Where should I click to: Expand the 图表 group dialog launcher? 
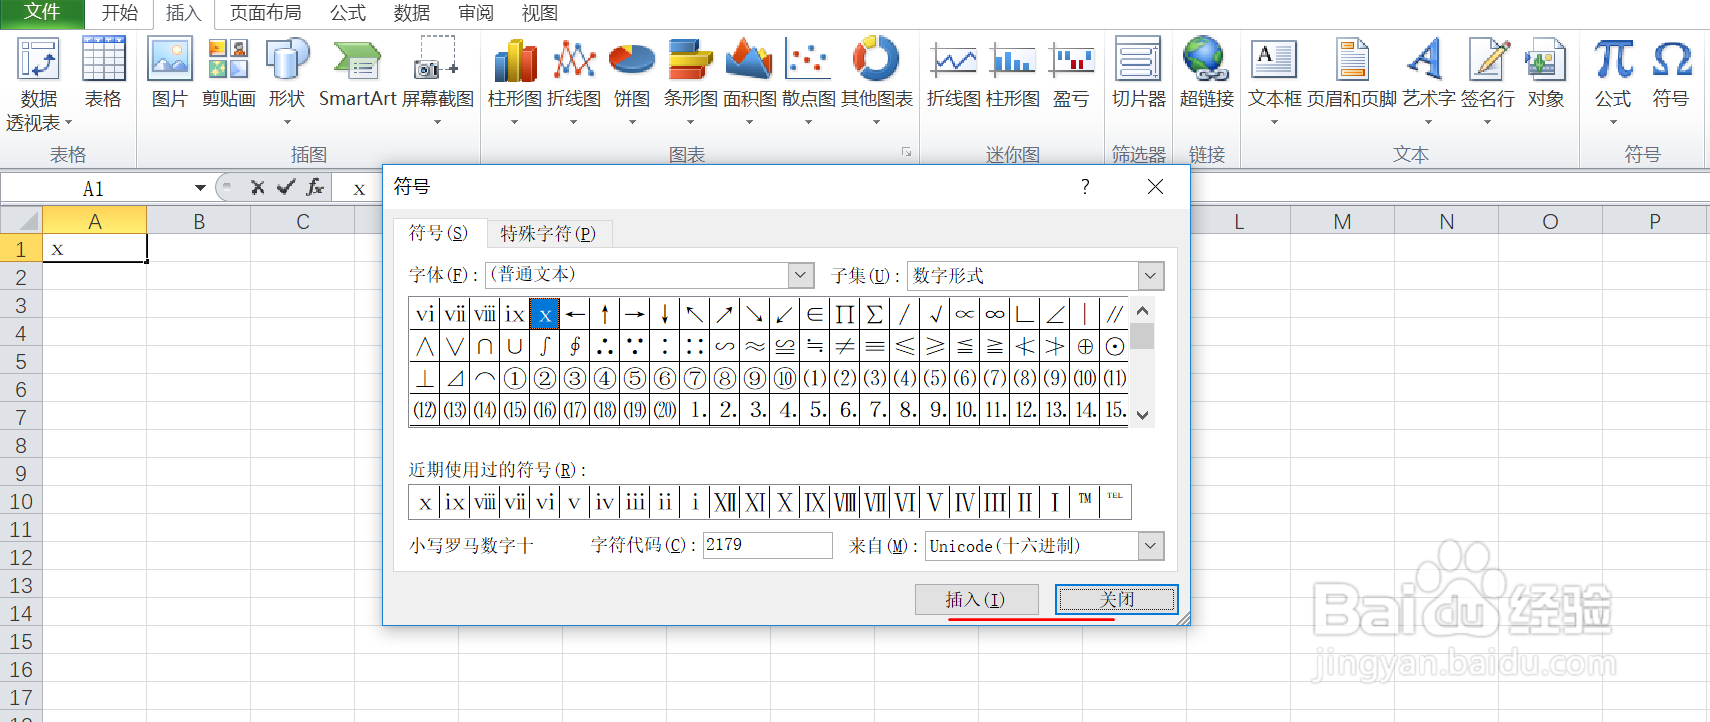coord(906,153)
